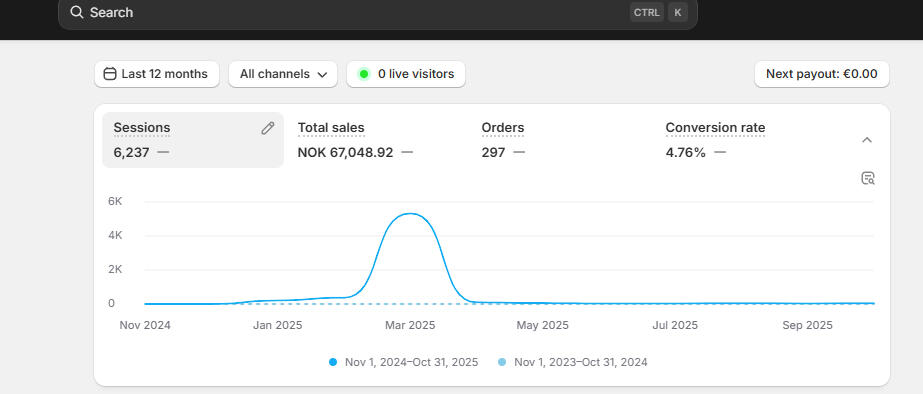This screenshot has width=923, height=394.
Task: Click the 2K y-axis label
Action: point(115,270)
